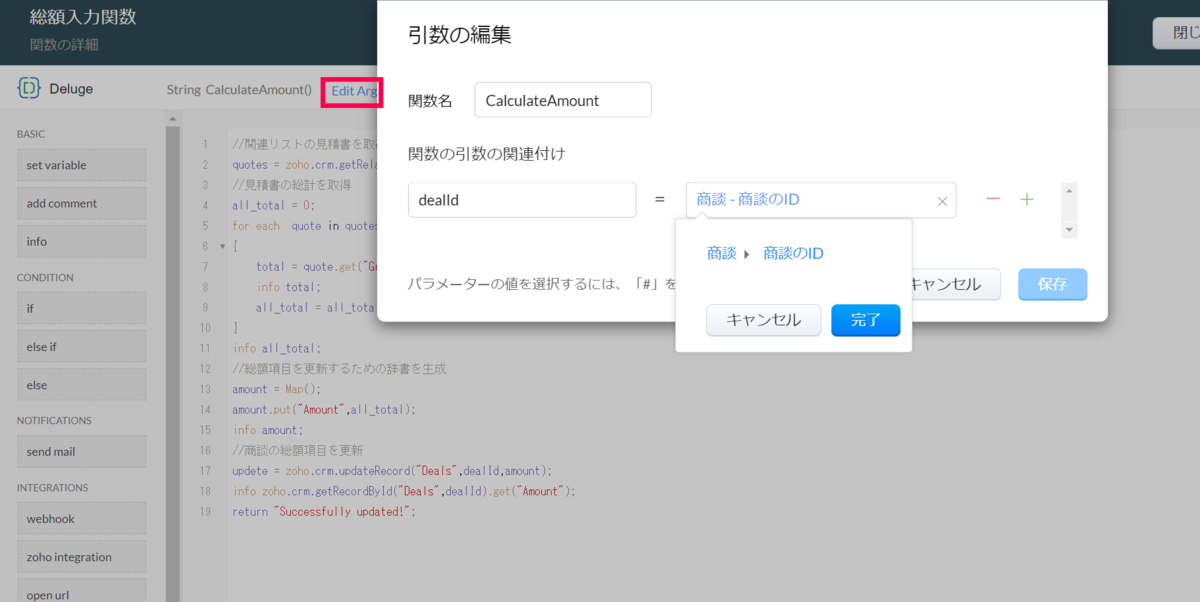The width and height of the screenshot is (1200, 602).
Task: Click 保存 to save arguments
Action: click(1052, 284)
